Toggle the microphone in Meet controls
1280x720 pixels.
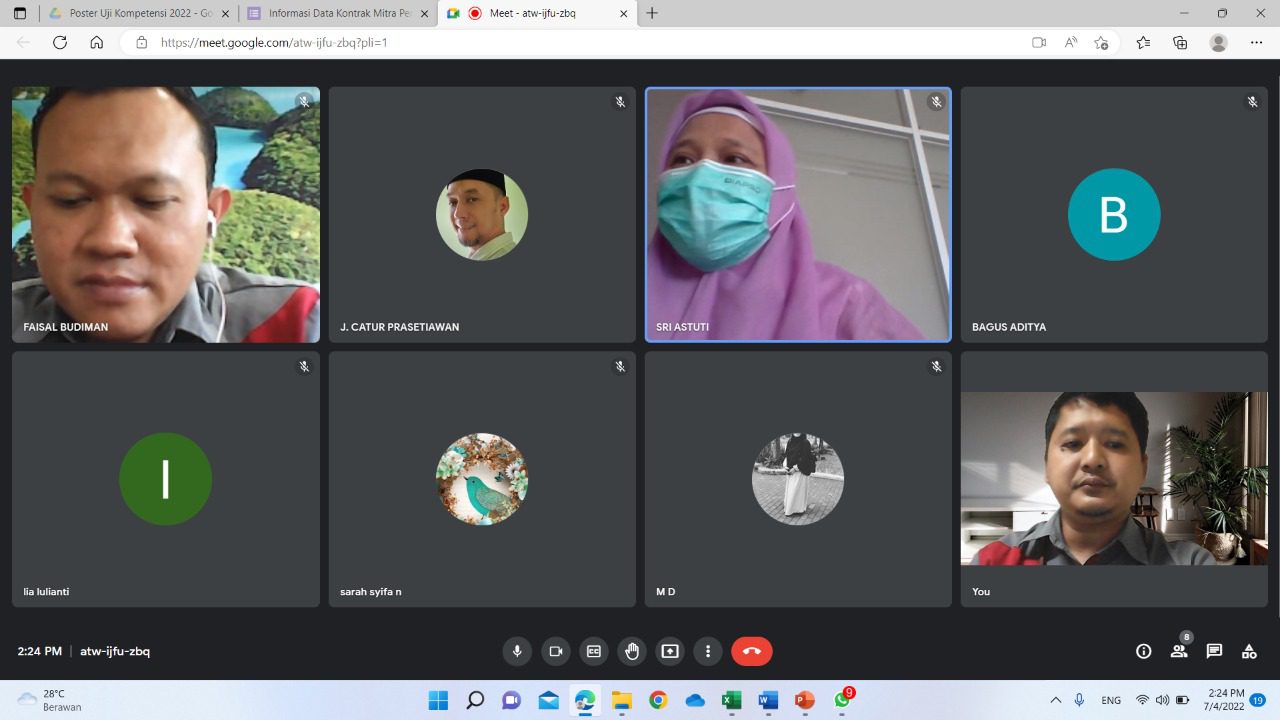pyautogui.click(x=517, y=651)
